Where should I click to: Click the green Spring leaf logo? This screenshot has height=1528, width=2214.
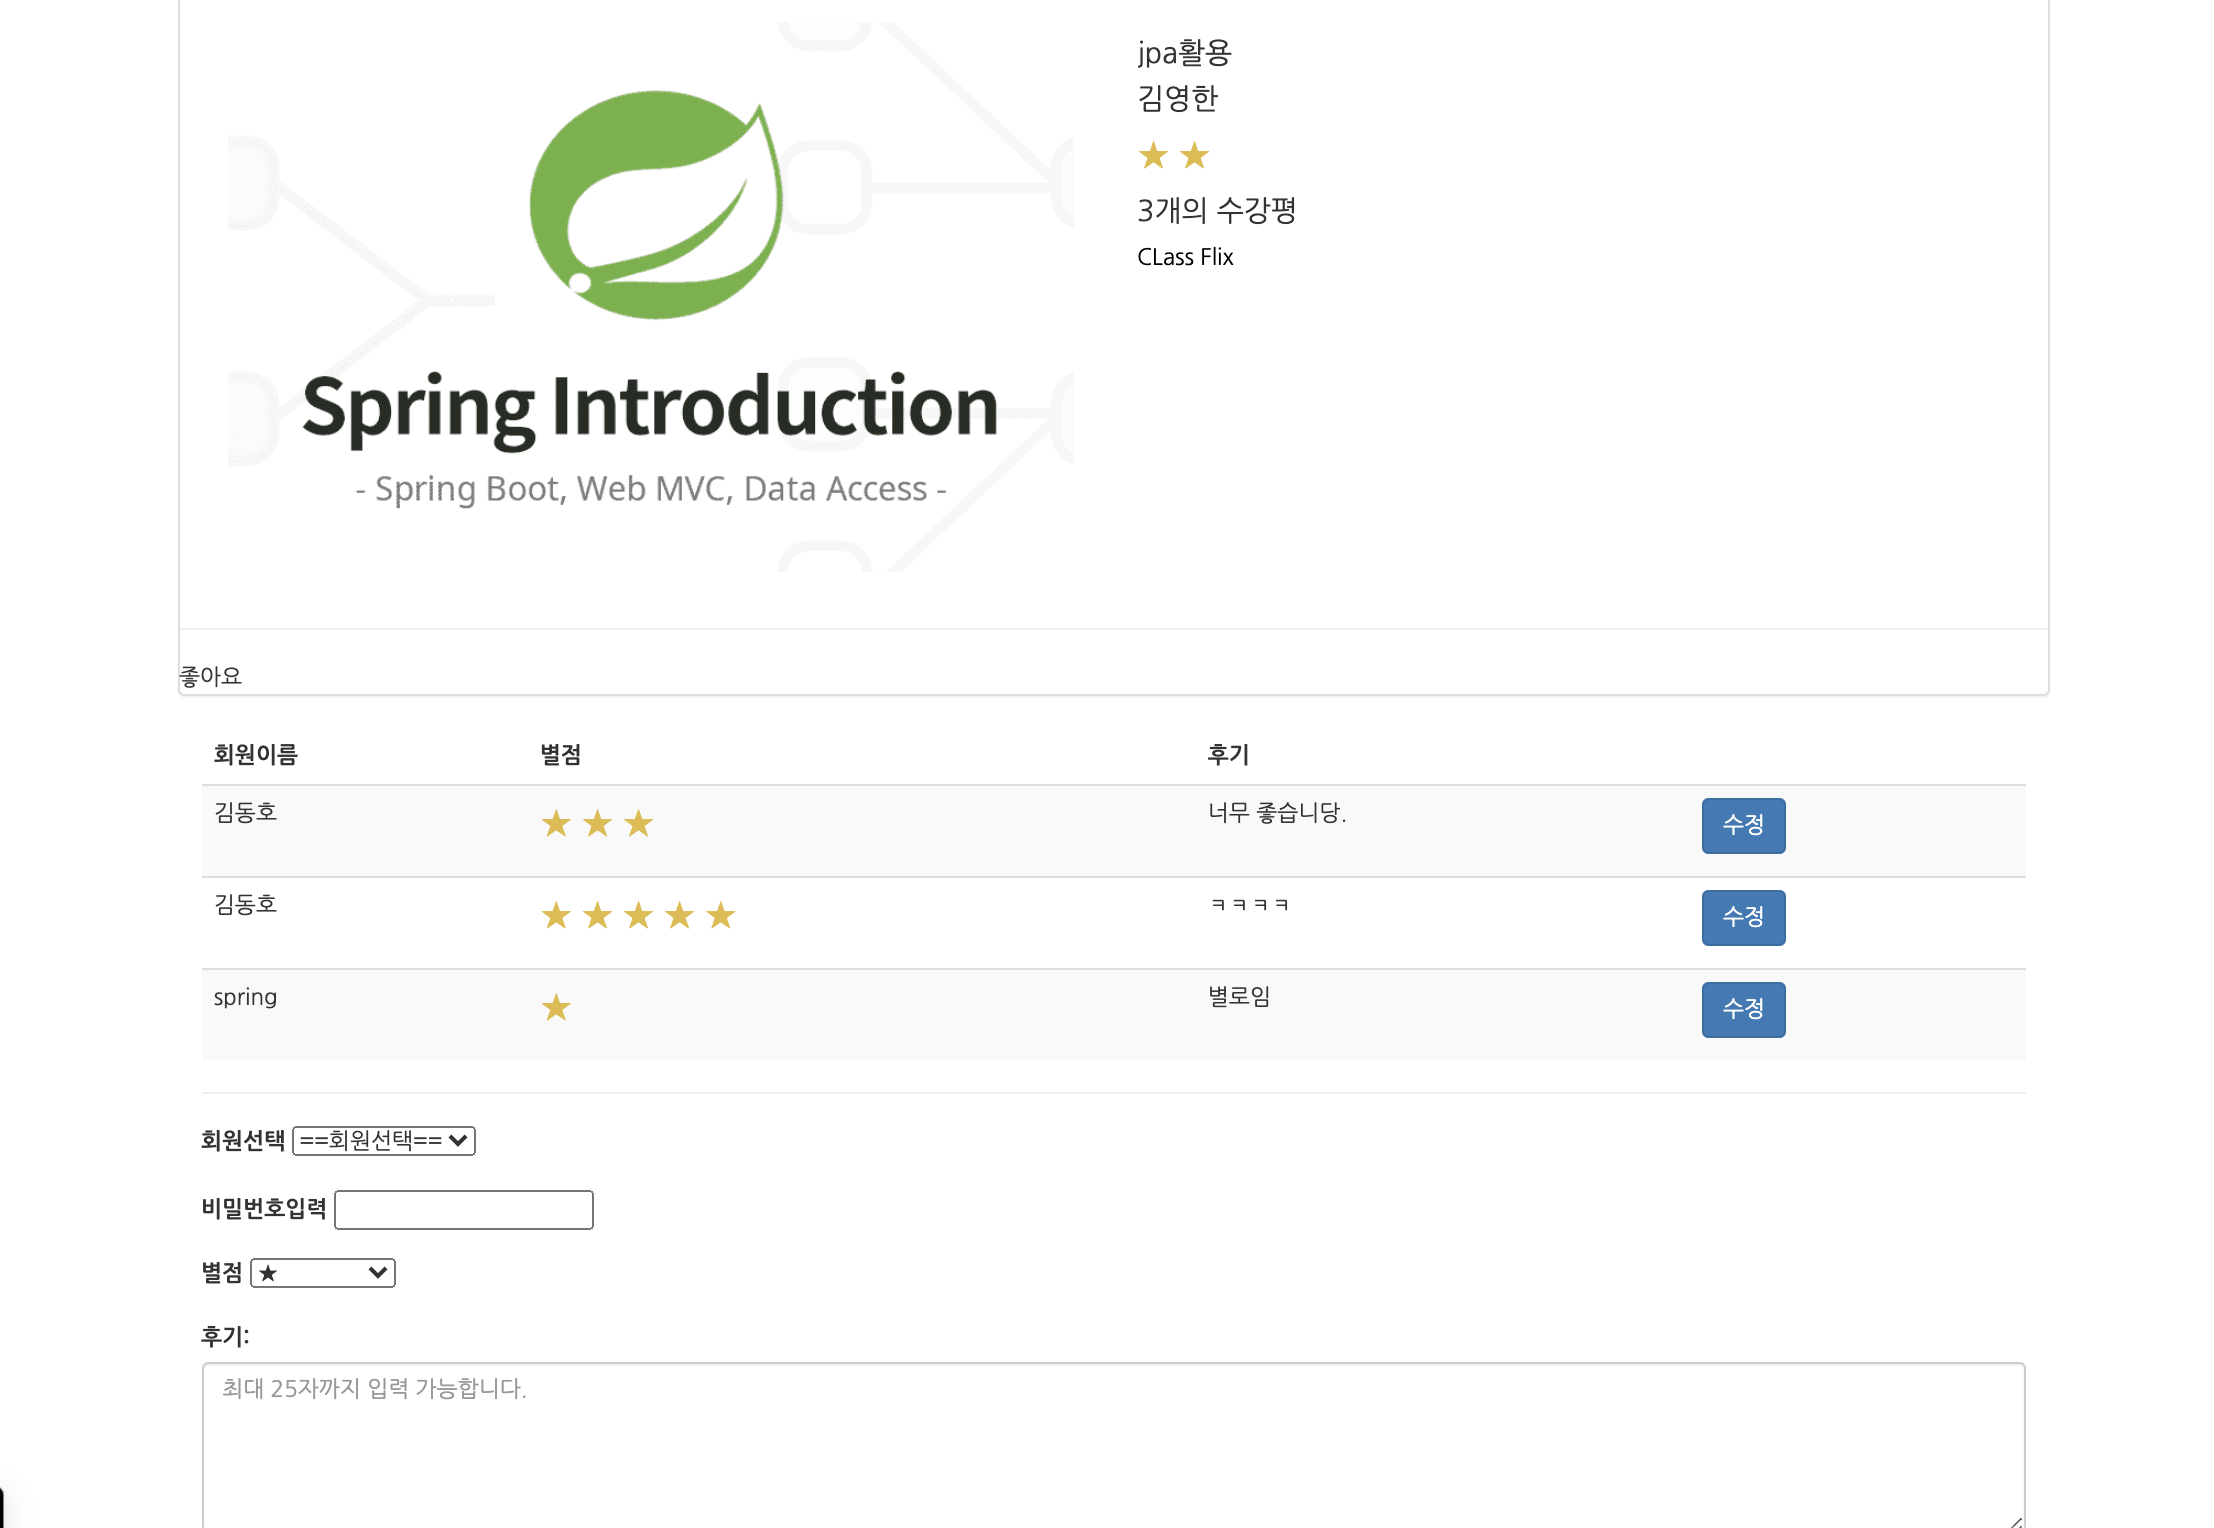pos(656,205)
